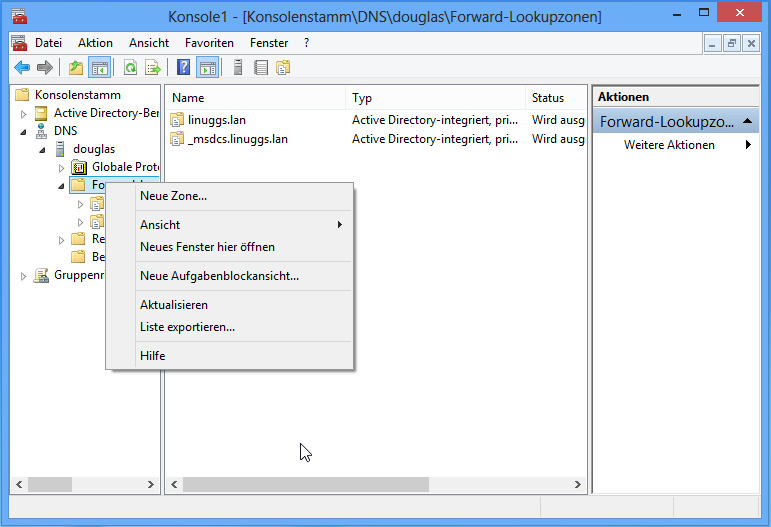Image resolution: width=771 pixels, height=527 pixels.
Task: Click the Refresh toolbar icon
Action: tap(130, 68)
